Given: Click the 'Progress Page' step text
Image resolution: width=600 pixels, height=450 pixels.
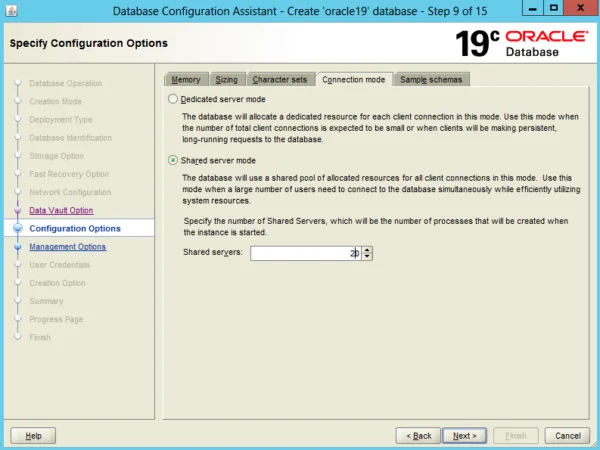Looking at the screenshot, I should [56, 319].
